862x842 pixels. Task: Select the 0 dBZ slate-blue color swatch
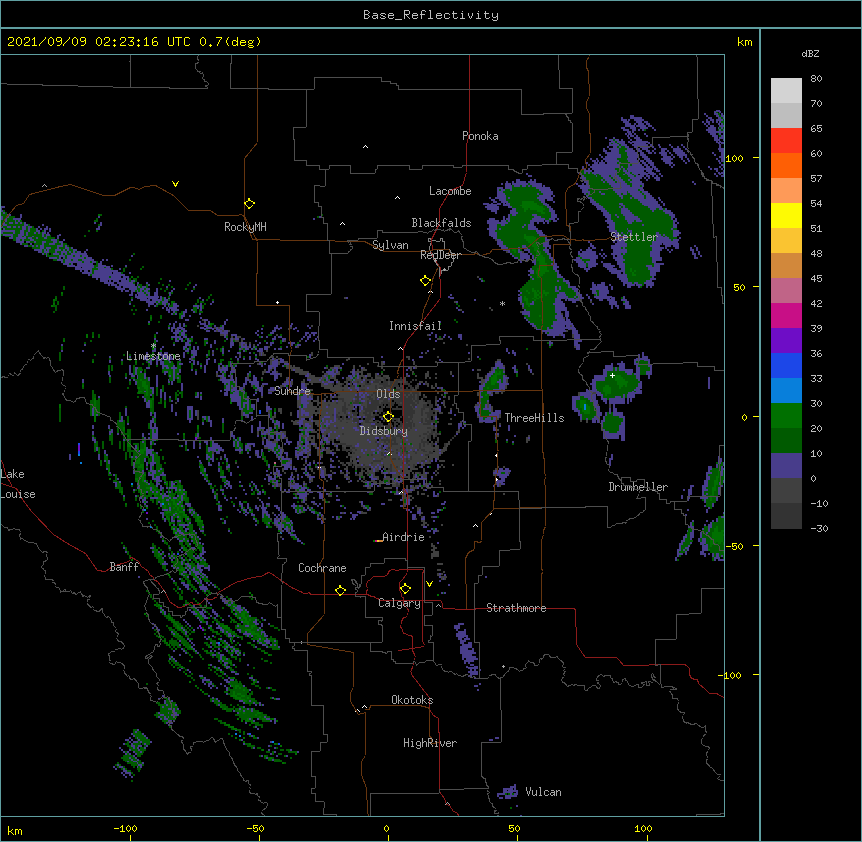click(x=786, y=466)
